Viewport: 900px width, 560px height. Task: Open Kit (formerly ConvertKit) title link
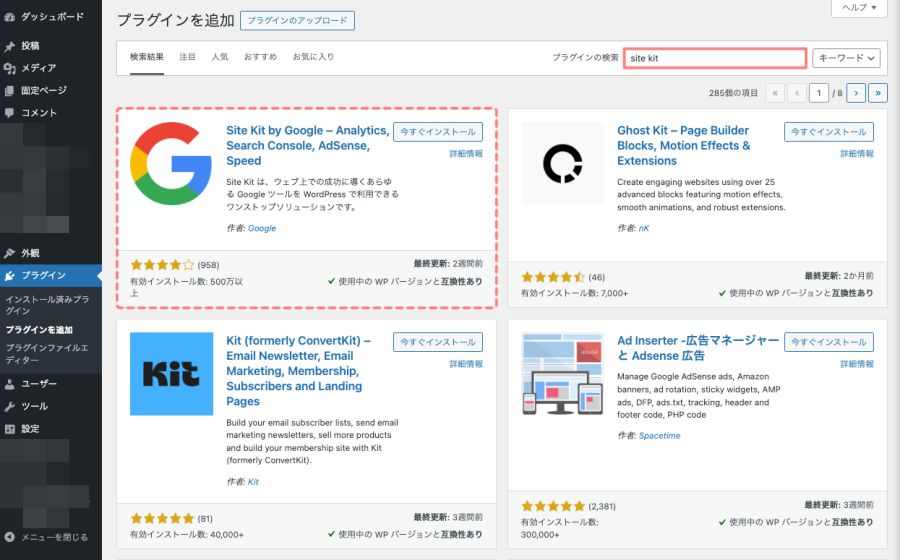coord(298,371)
